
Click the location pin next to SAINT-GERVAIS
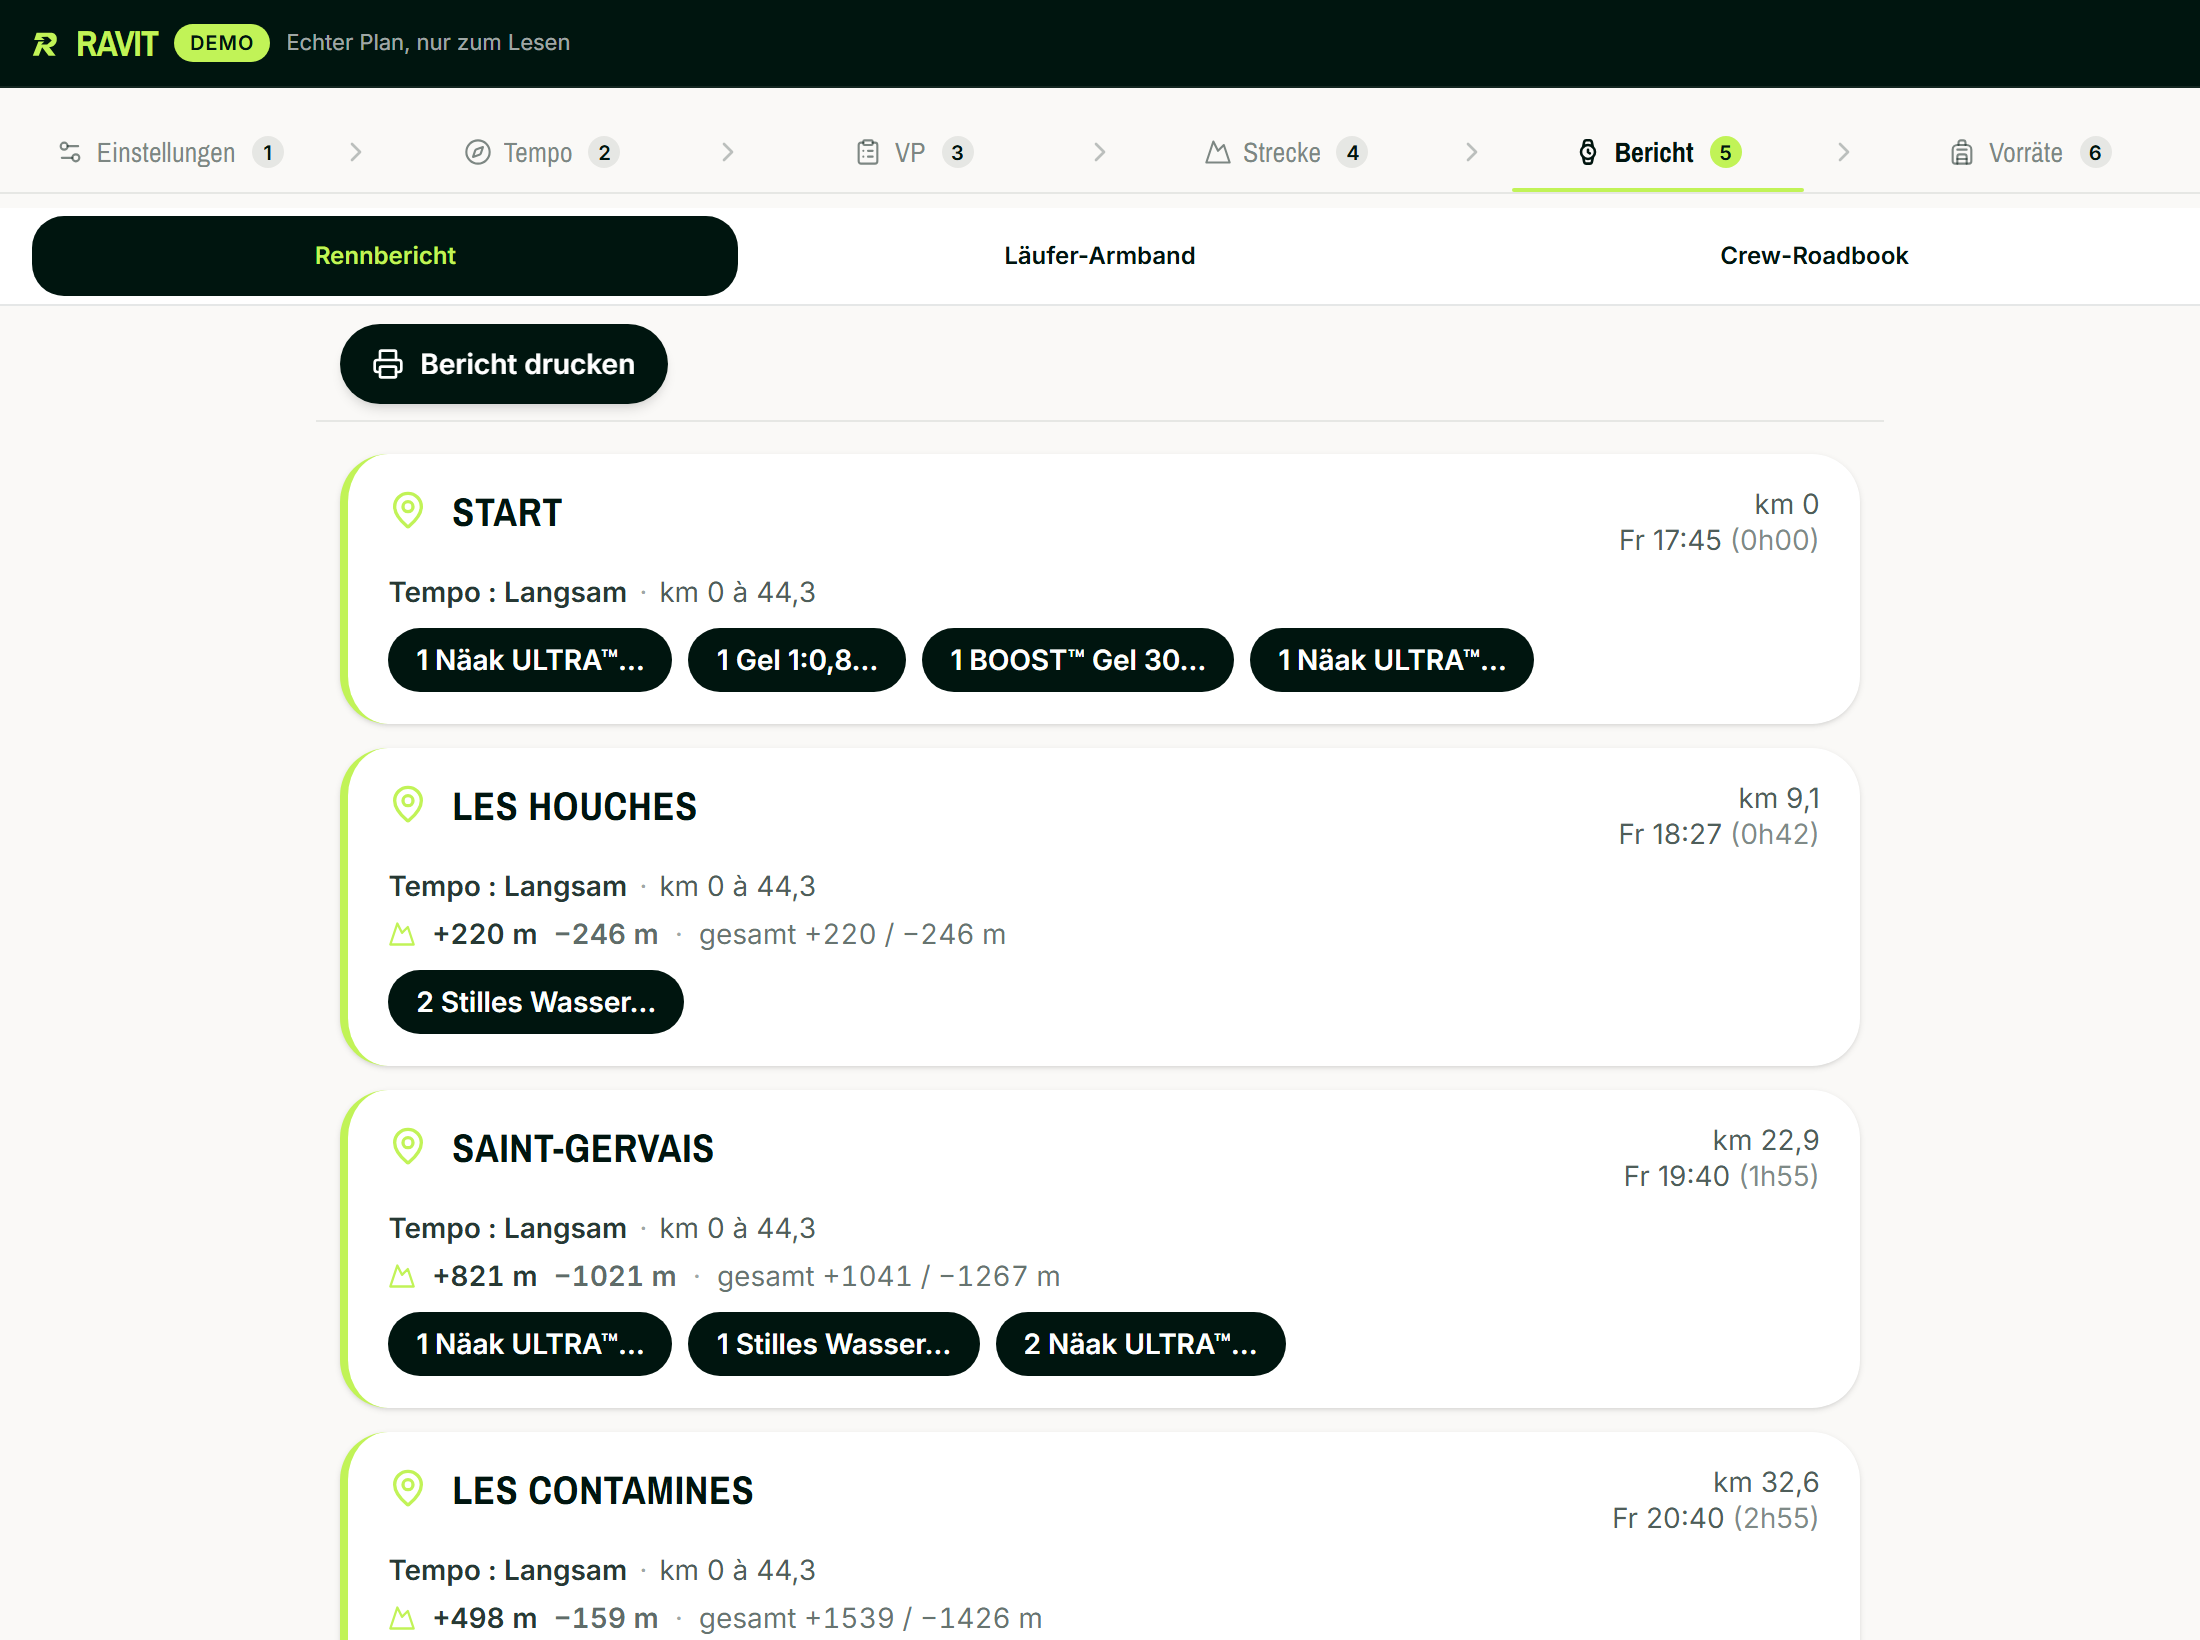click(x=408, y=1146)
